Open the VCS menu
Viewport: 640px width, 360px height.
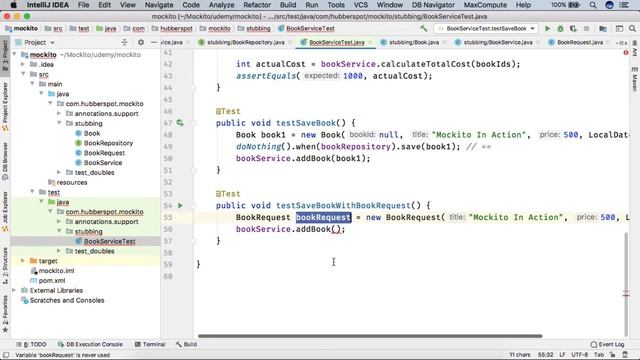360,5
